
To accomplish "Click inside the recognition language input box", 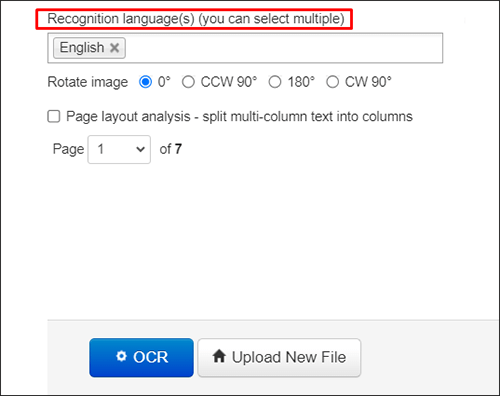I will [245, 48].
